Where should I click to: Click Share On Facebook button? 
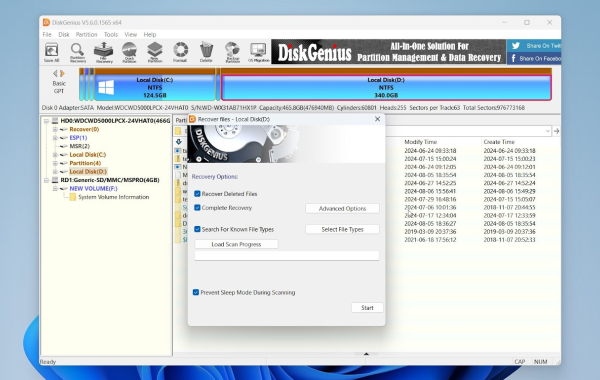(534, 58)
